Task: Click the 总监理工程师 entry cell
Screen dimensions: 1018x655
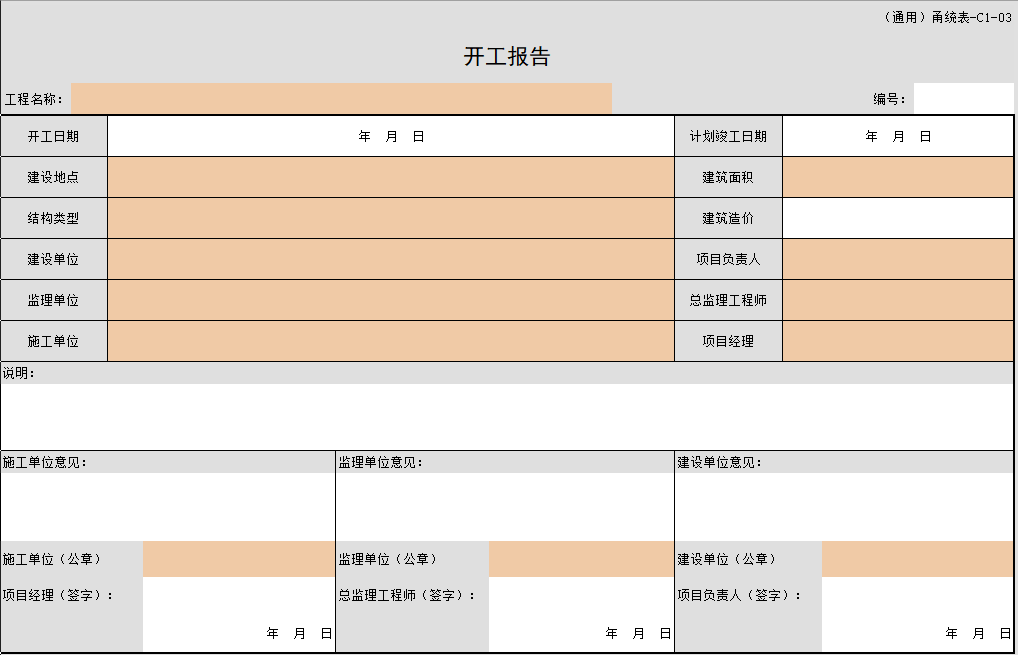Action: coord(897,300)
